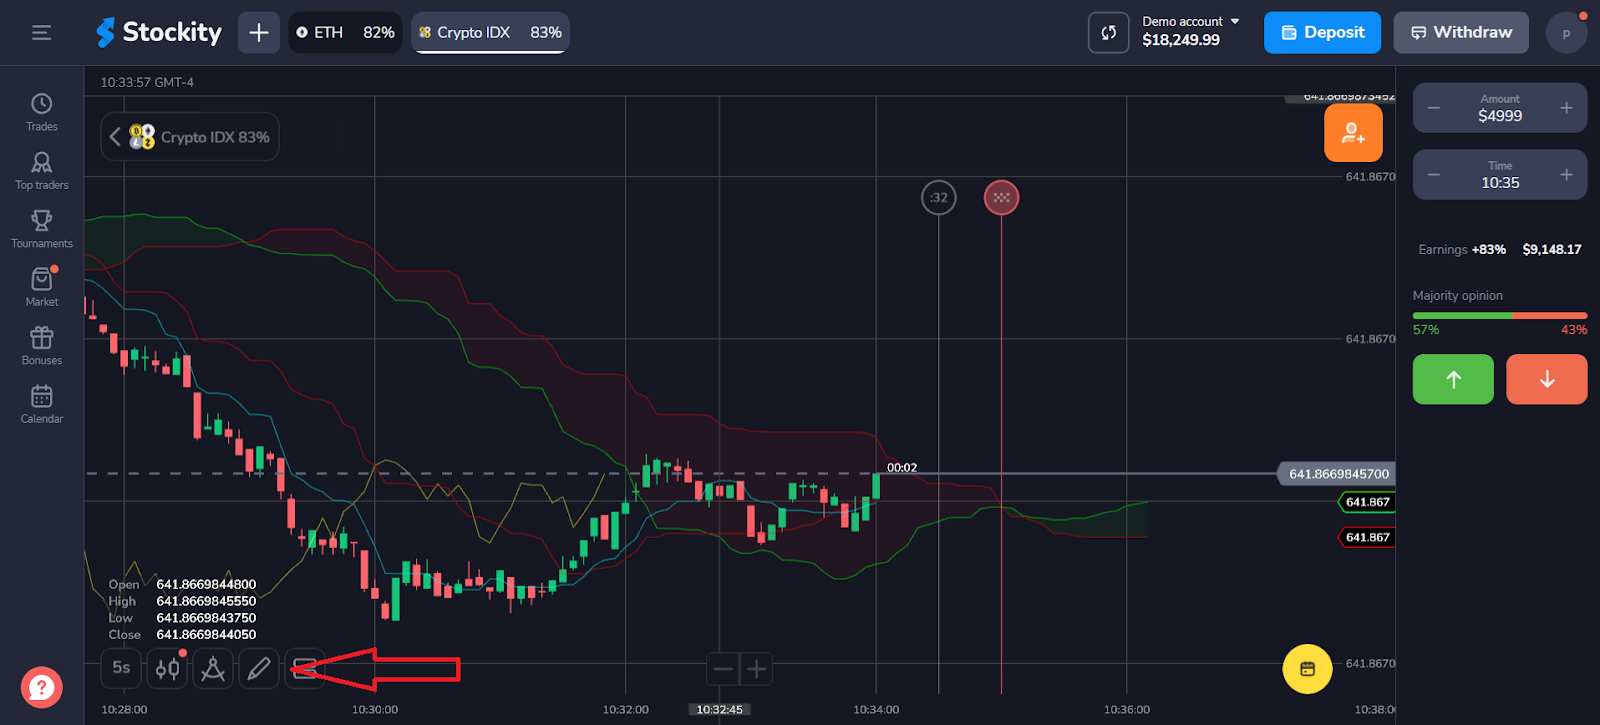Open the help support chat bubble
This screenshot has height=725, width=1600.
[41, 687]
